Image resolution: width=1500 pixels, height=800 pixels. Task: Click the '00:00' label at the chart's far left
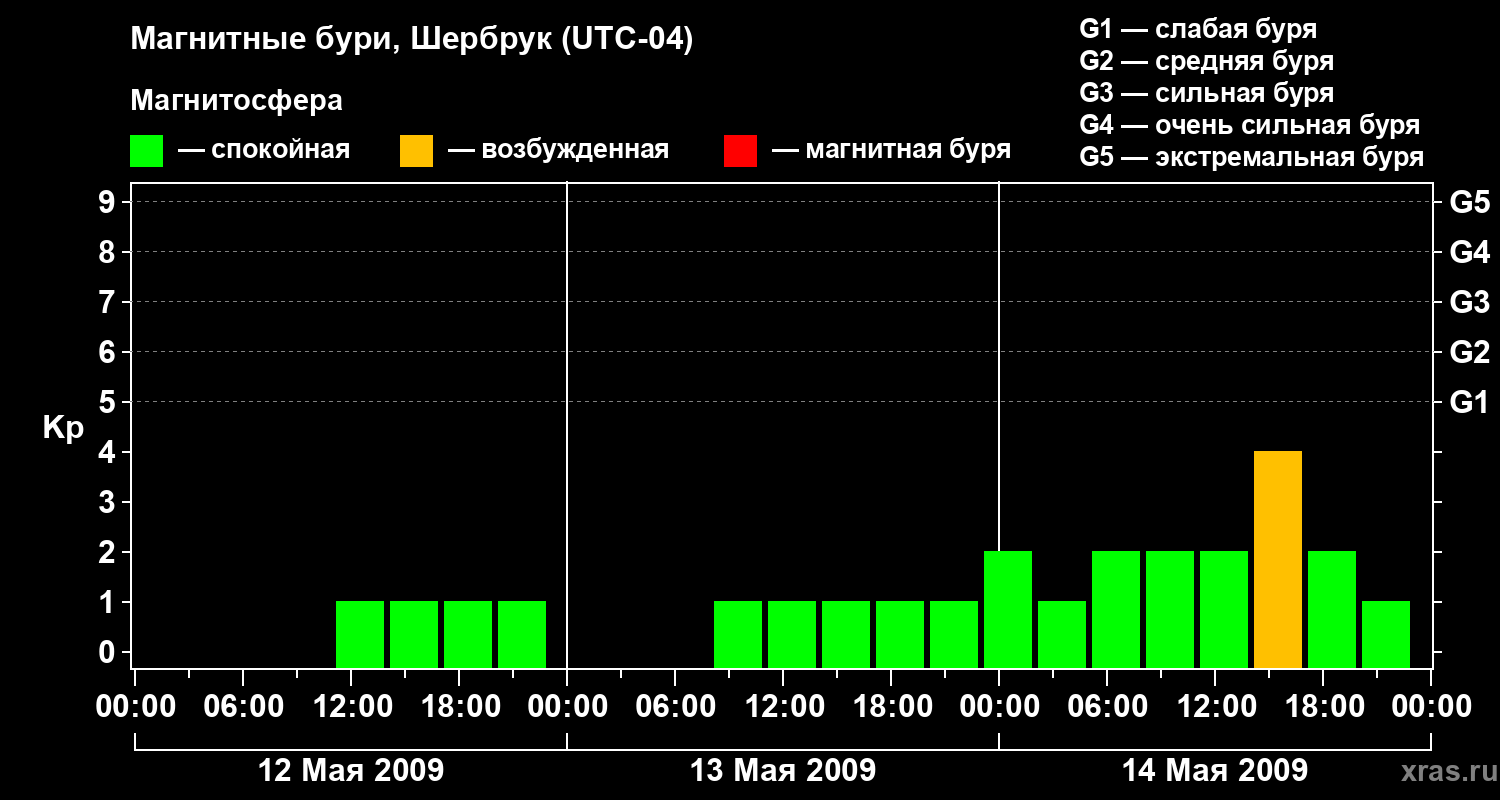pyautogui.click(x=135, y=707)
